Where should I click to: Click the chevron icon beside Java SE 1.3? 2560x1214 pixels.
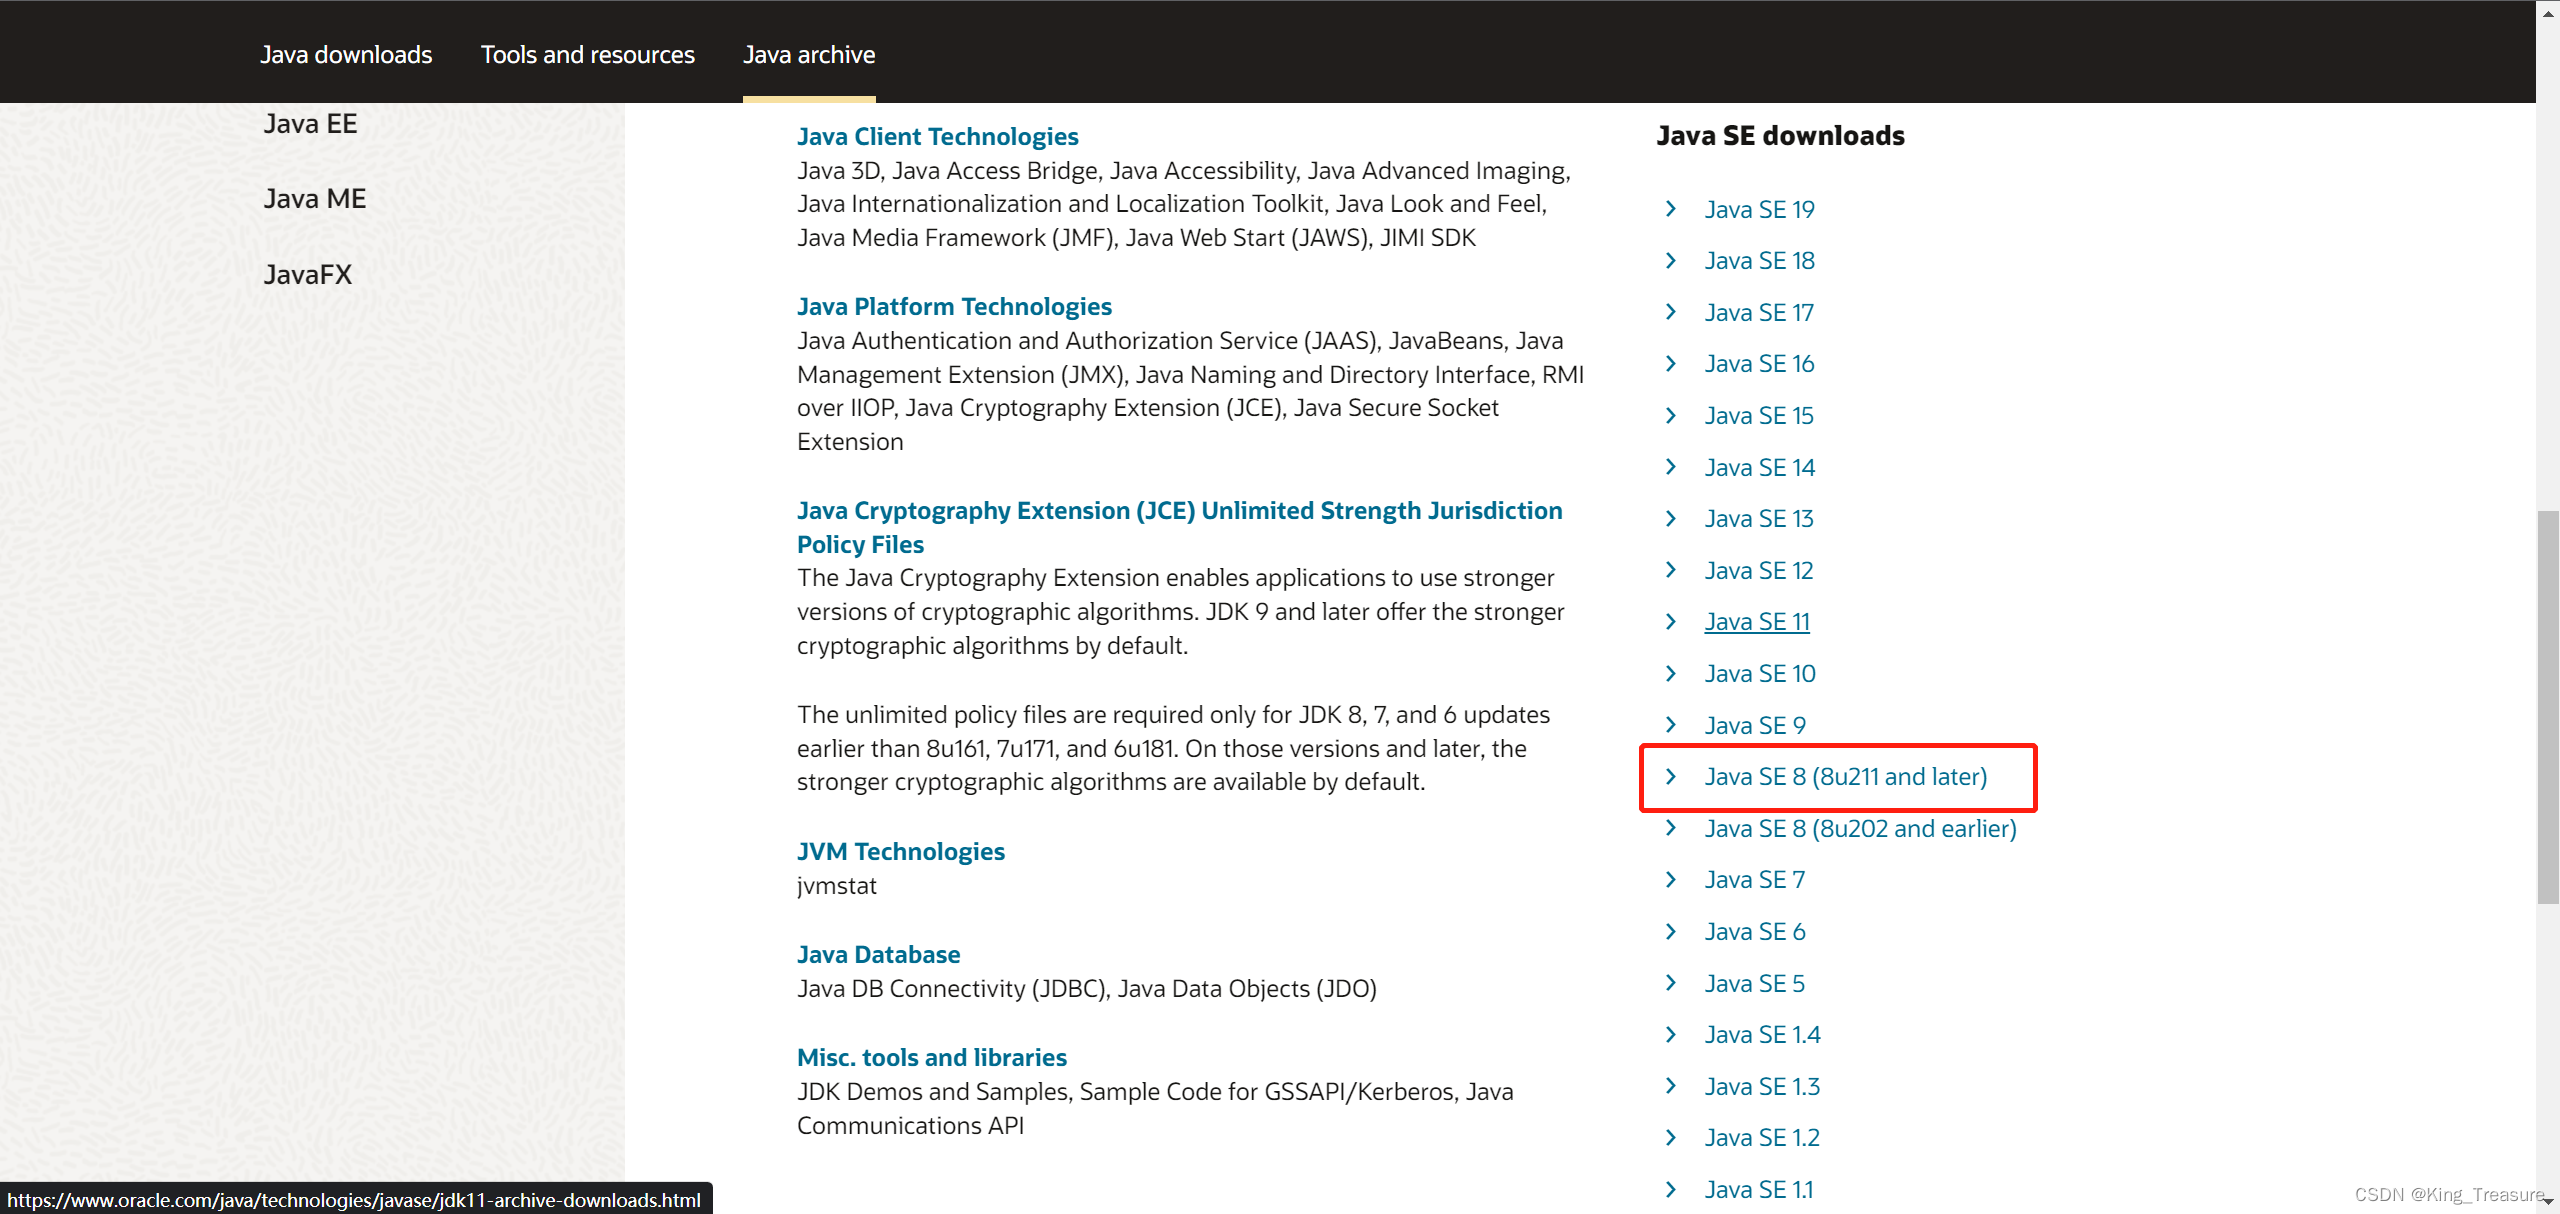point(1671,1085)
